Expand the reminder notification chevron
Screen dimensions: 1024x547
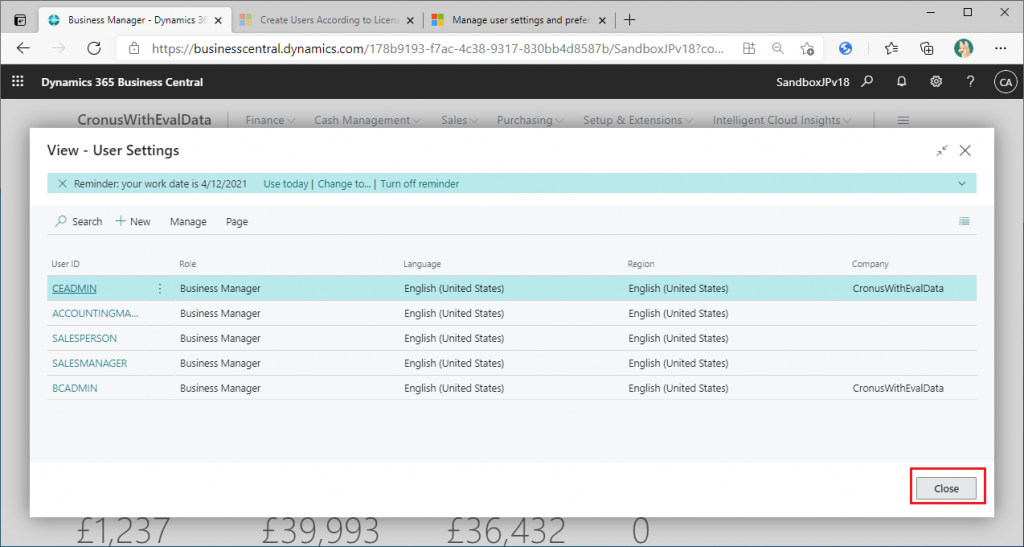pos(962,183)
